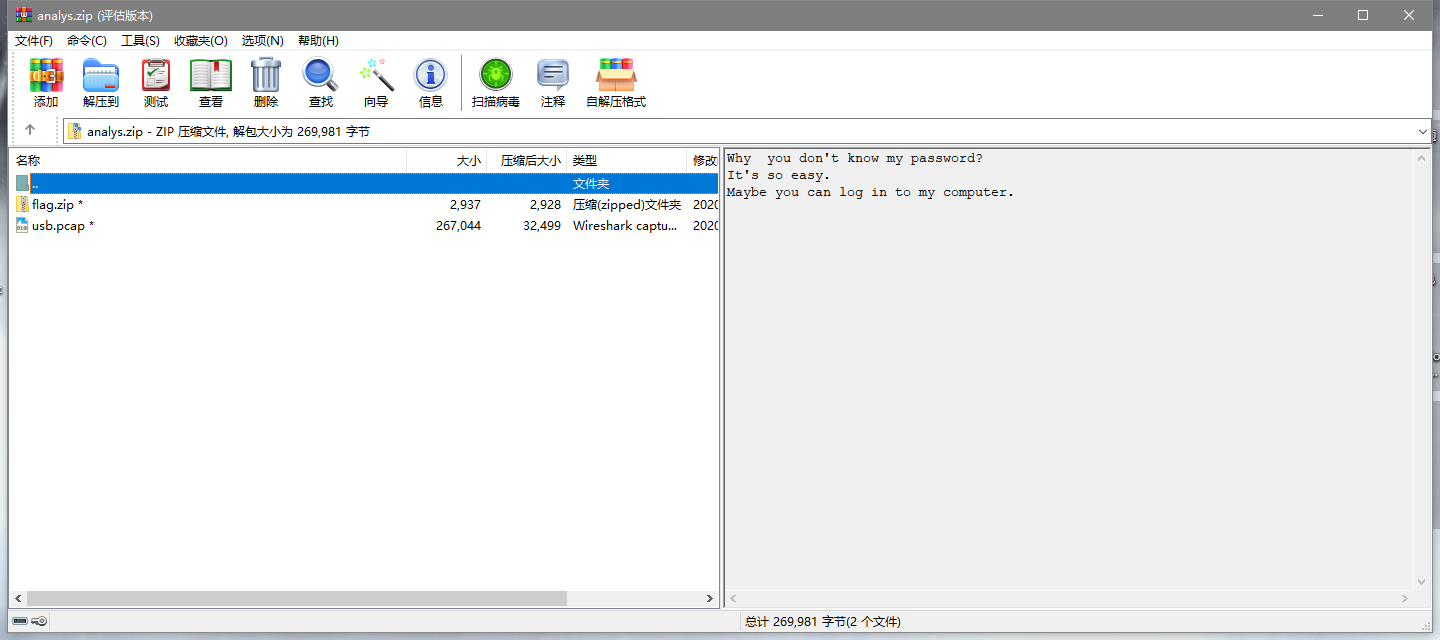Click file list horizontal scrollbar thumb
The image size is (1440, 640).
[x=296, y=598]
